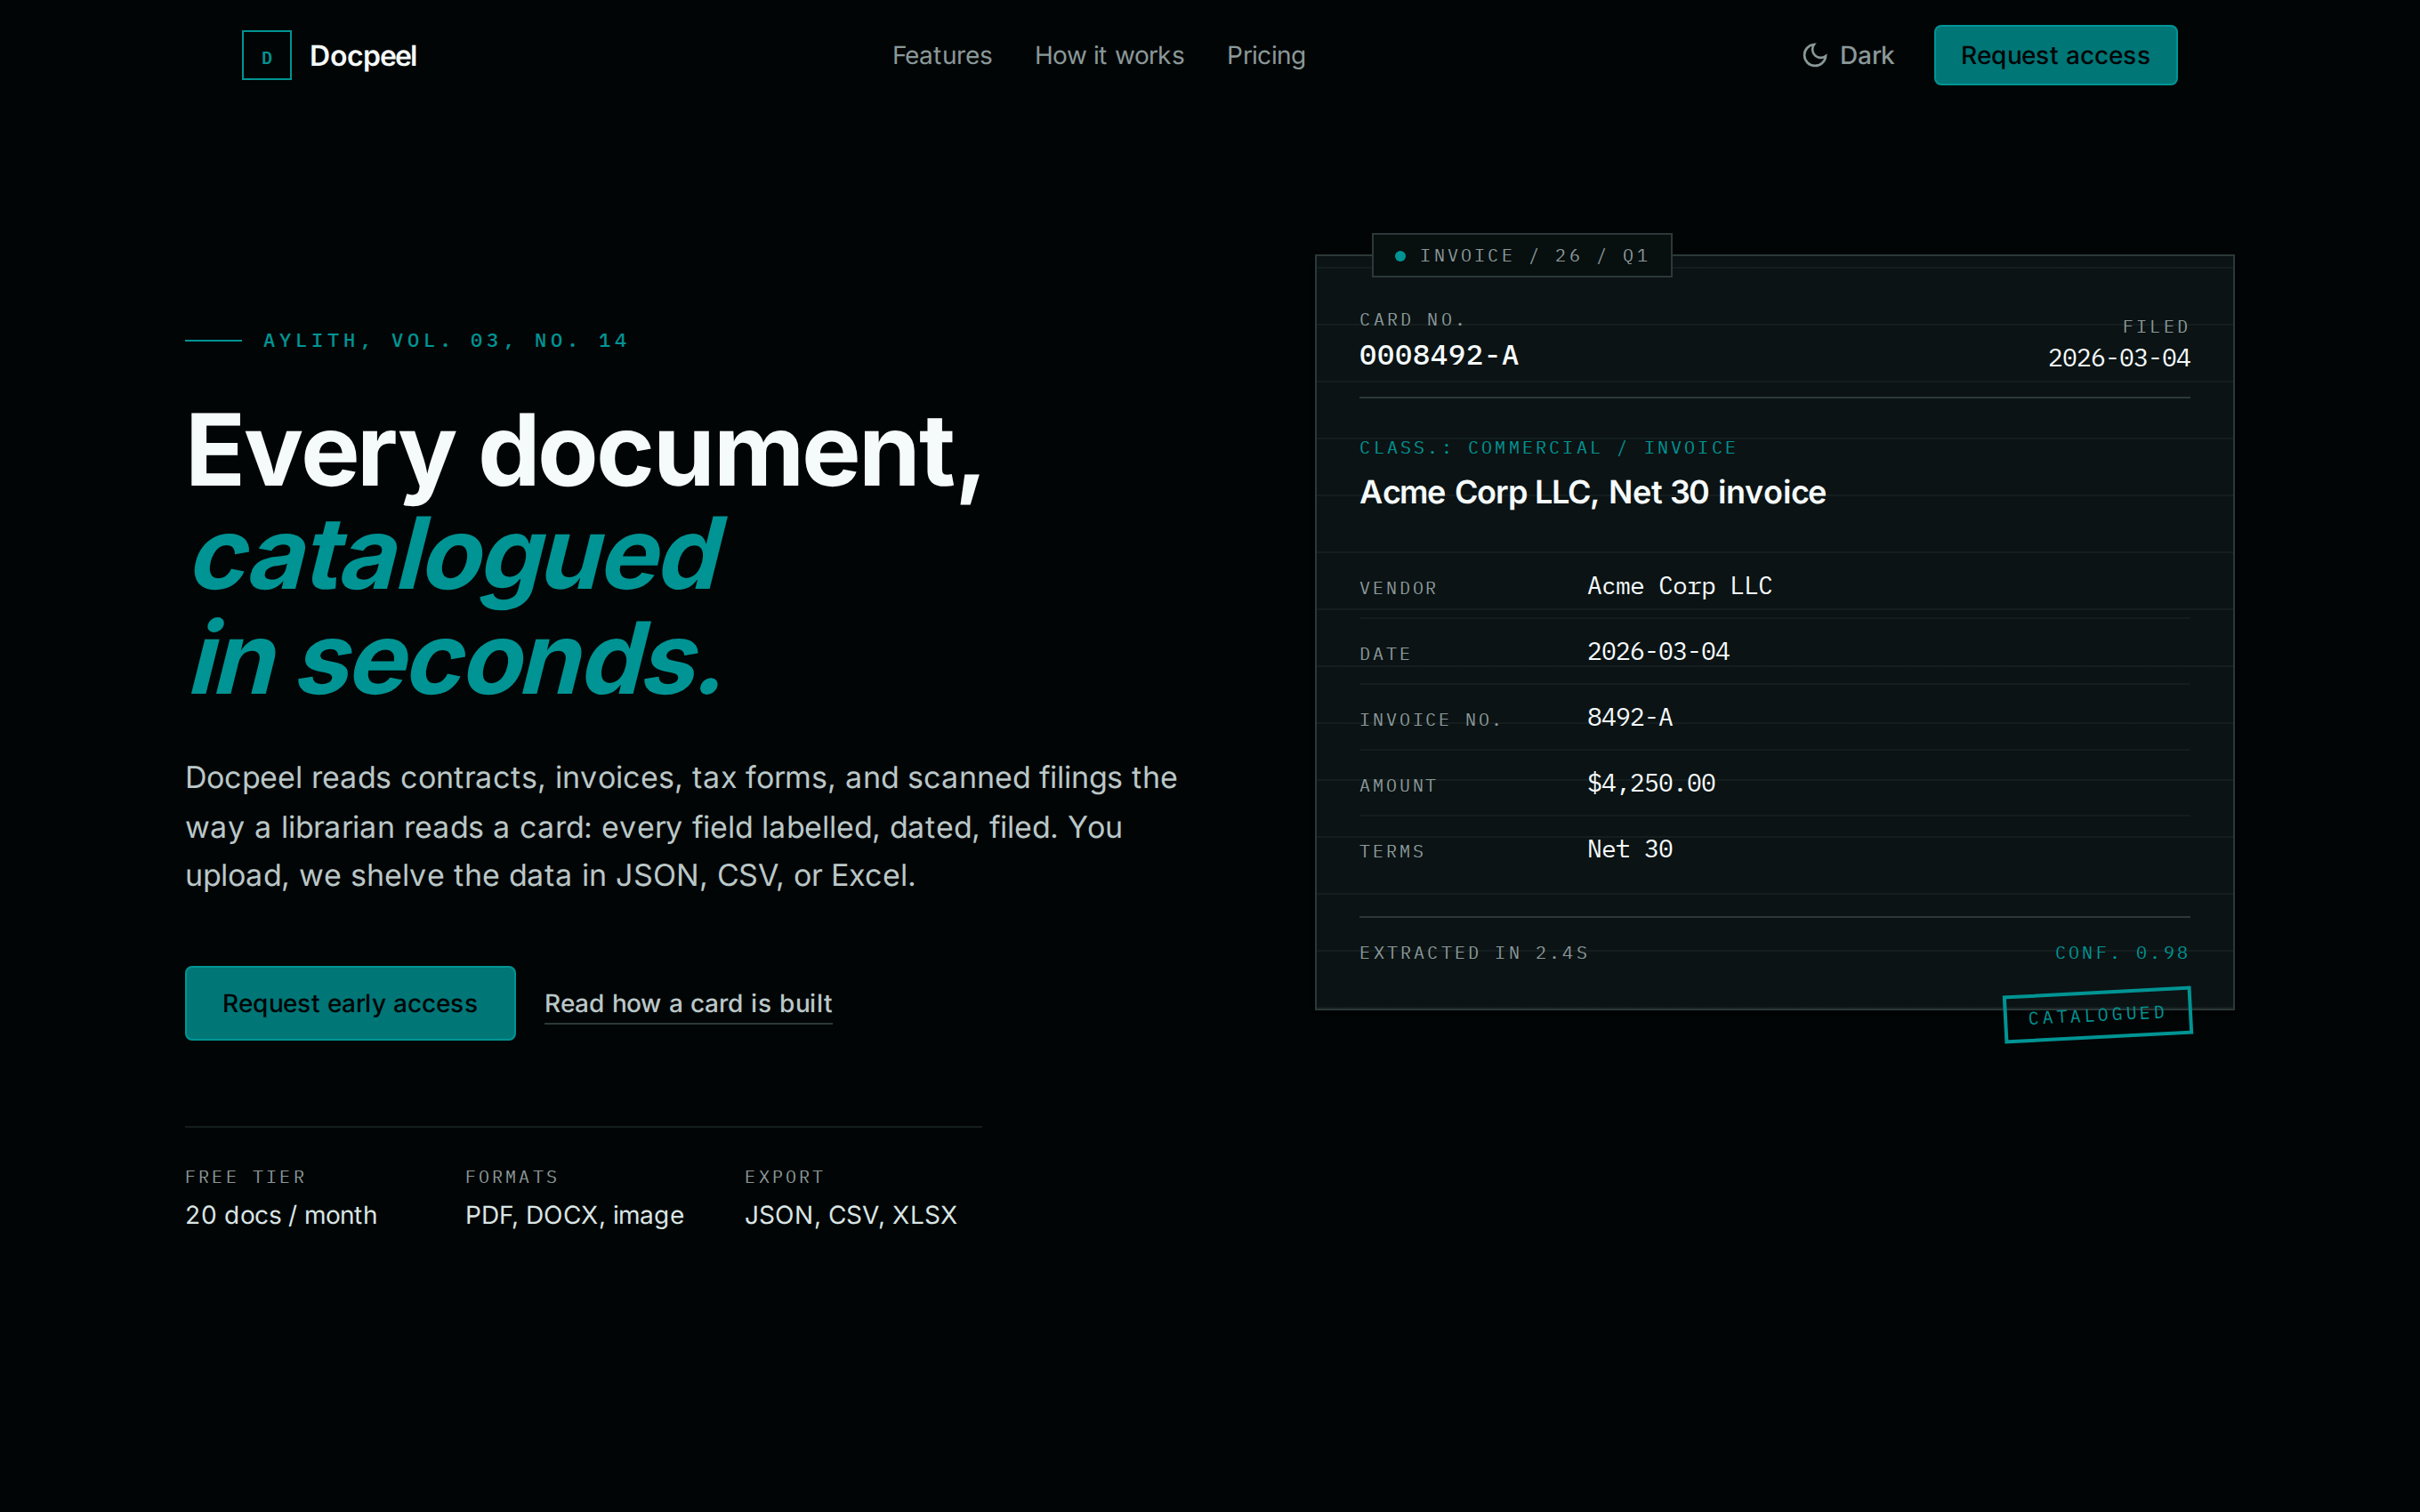
Task: Click the VENDOR field label
Action: (x=1398, y=589)
